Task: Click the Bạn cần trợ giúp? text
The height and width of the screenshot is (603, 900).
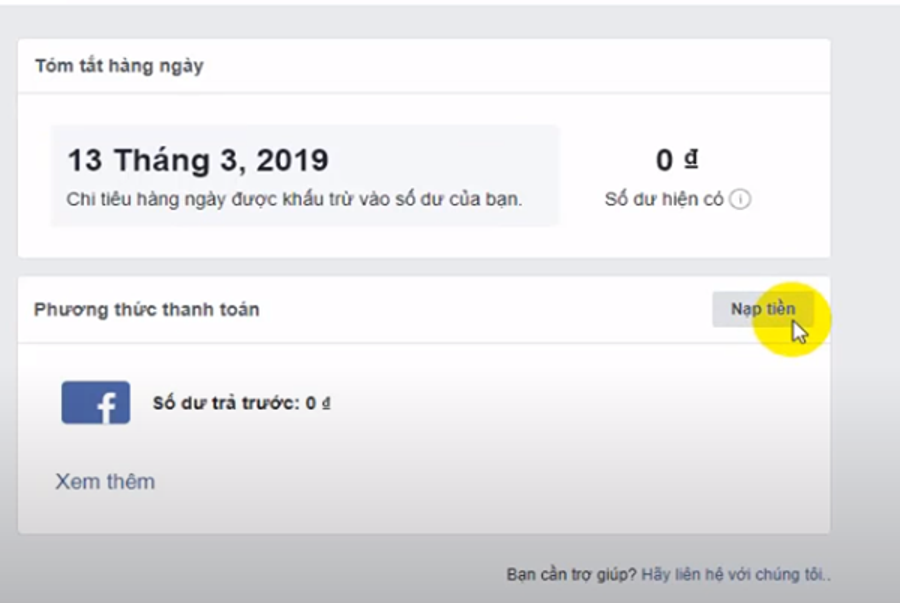Action: [571, 575]
